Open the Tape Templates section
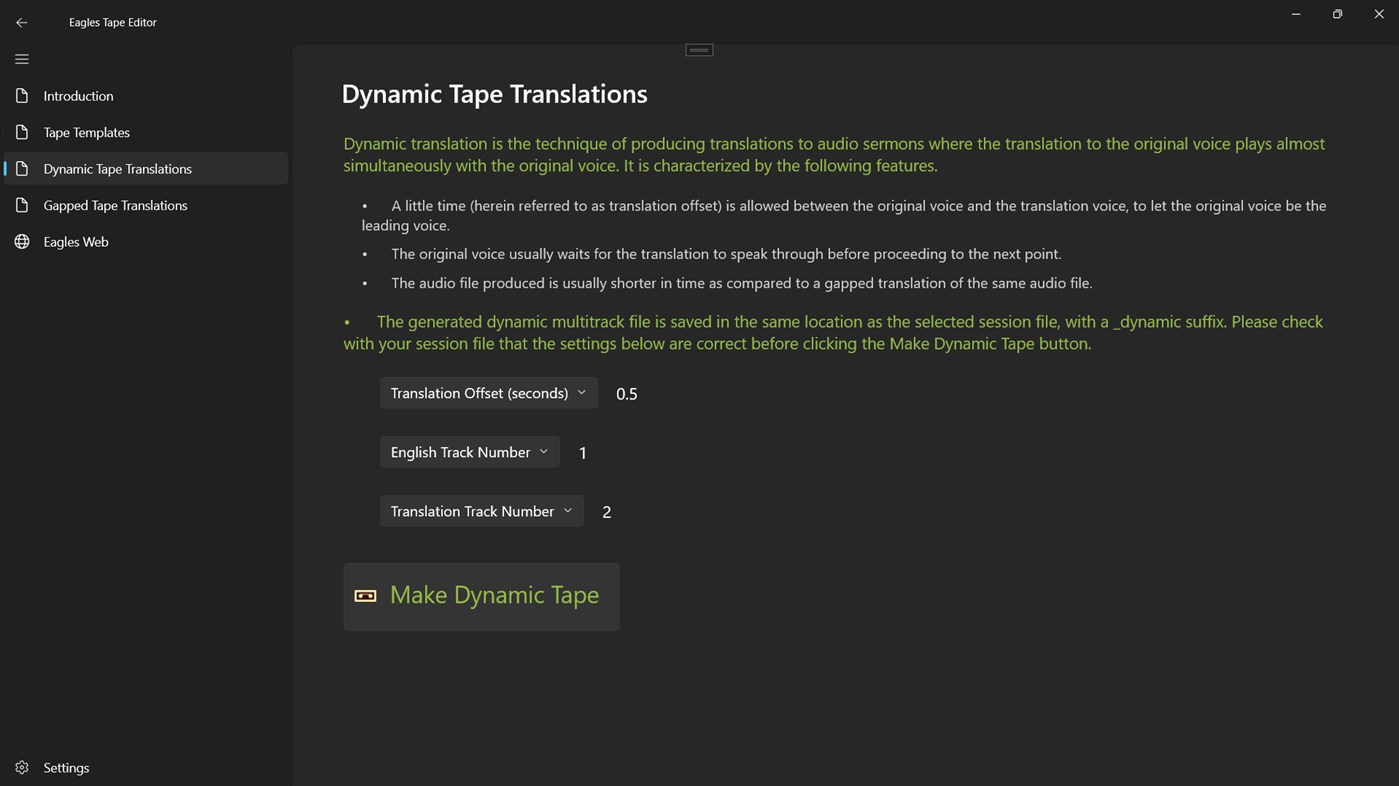The width and height of the screenshot is (1399, 786). [x=86, y=132]
